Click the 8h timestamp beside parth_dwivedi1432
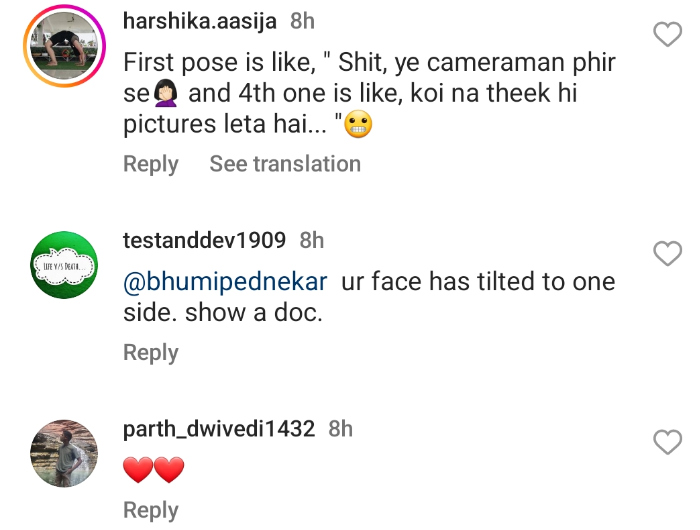 tap(341, 429)
